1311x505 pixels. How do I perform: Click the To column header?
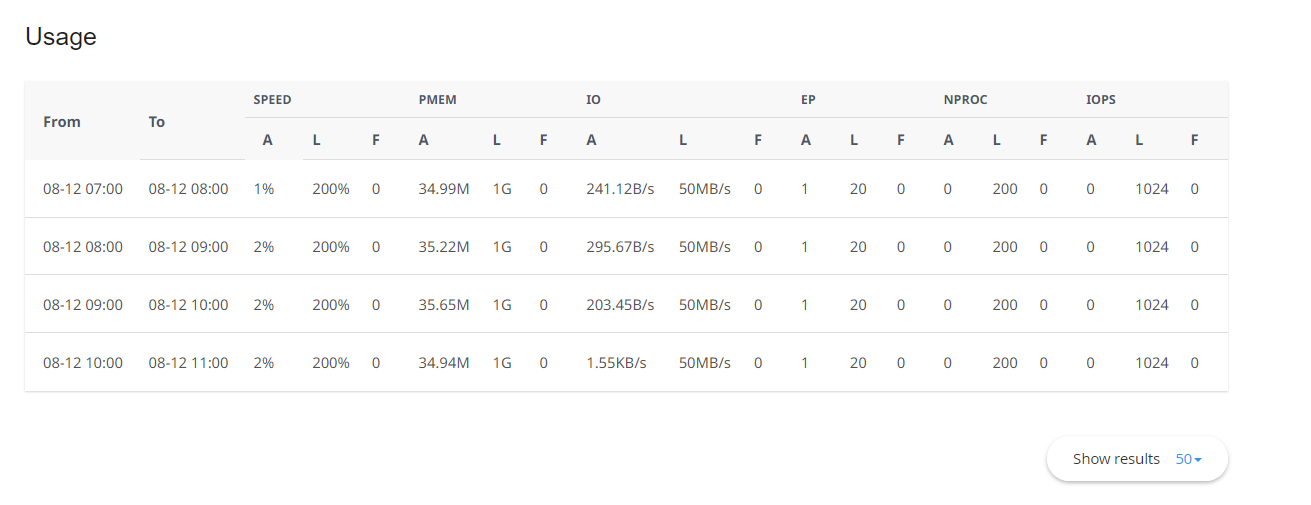tap(157, 121)
